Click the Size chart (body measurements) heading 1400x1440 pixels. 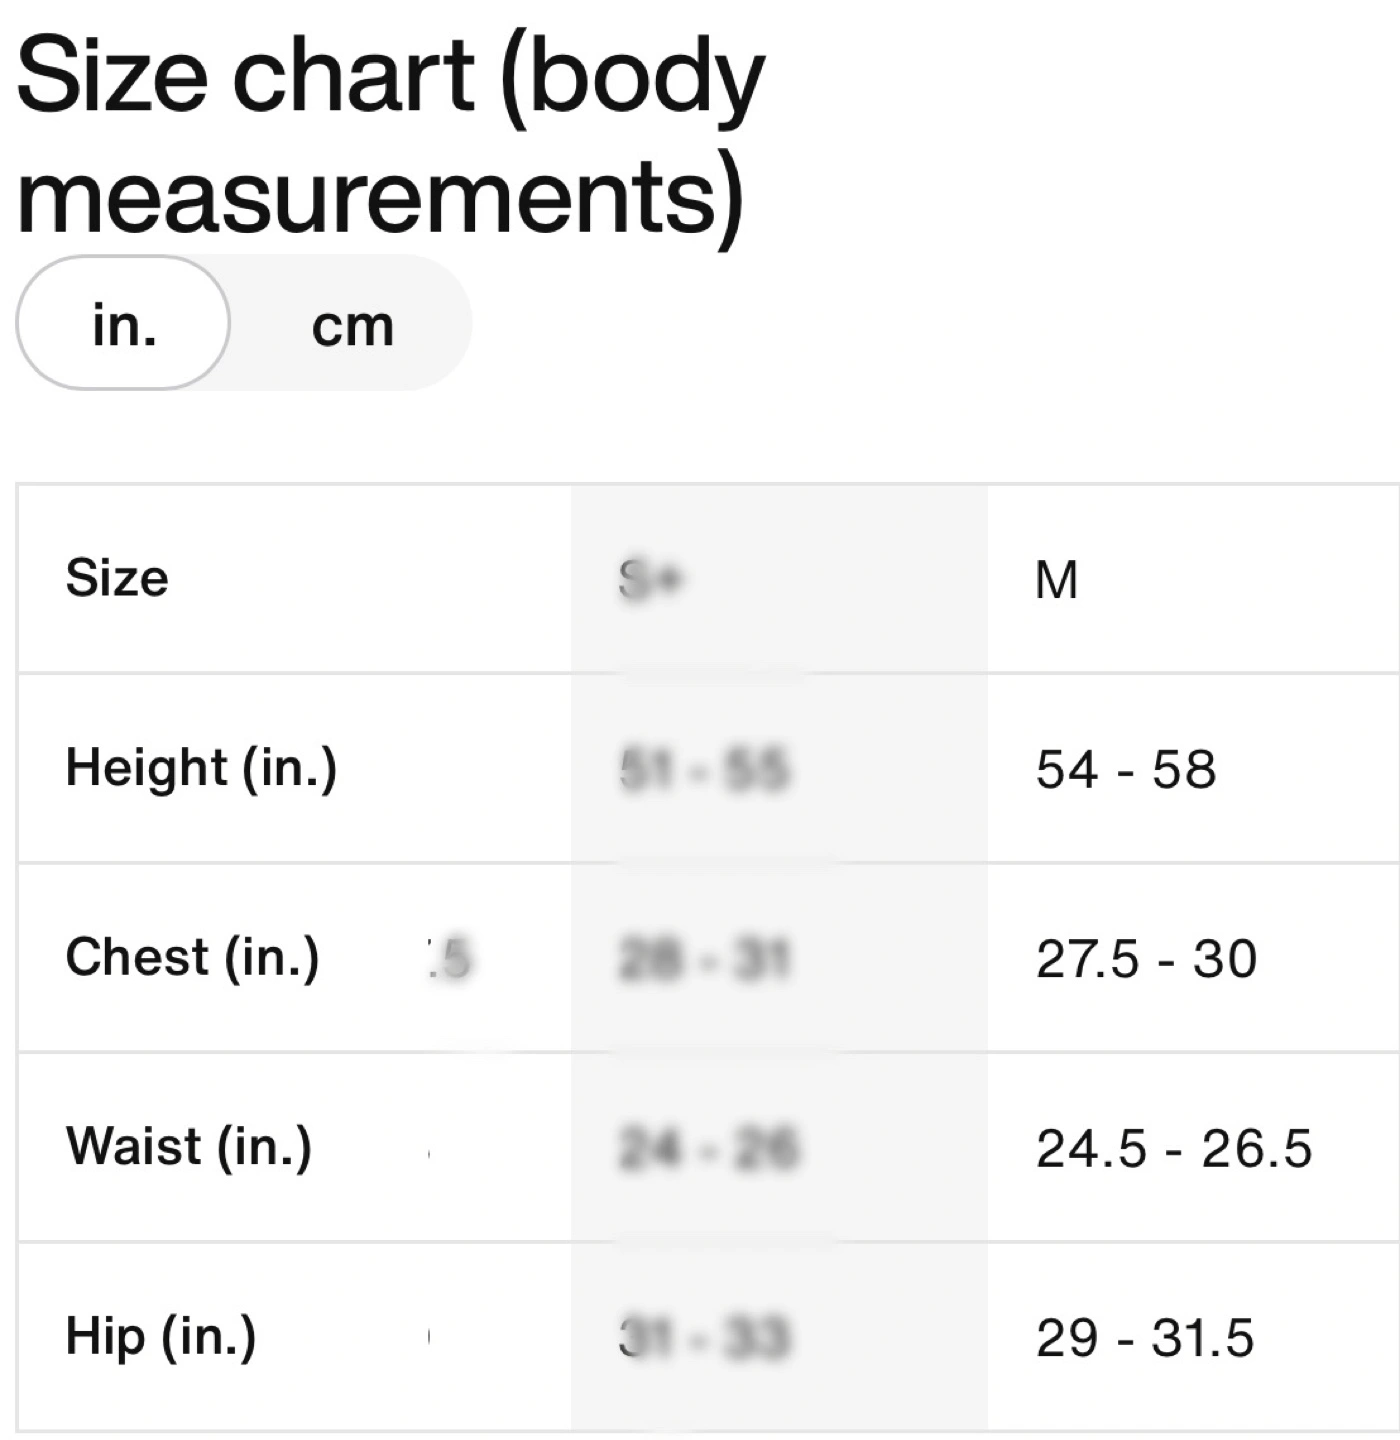(390, 133)
